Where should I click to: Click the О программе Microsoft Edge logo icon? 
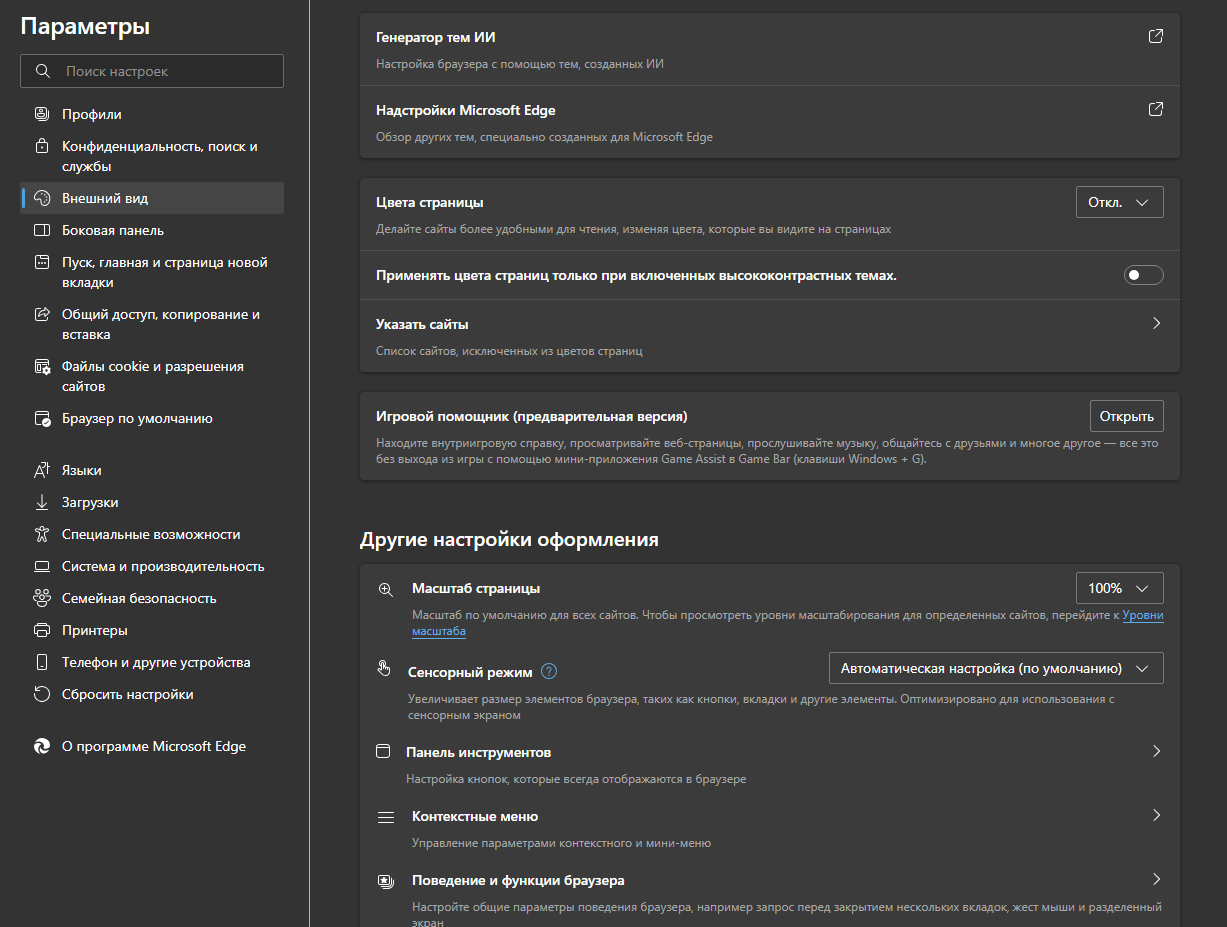42,746
